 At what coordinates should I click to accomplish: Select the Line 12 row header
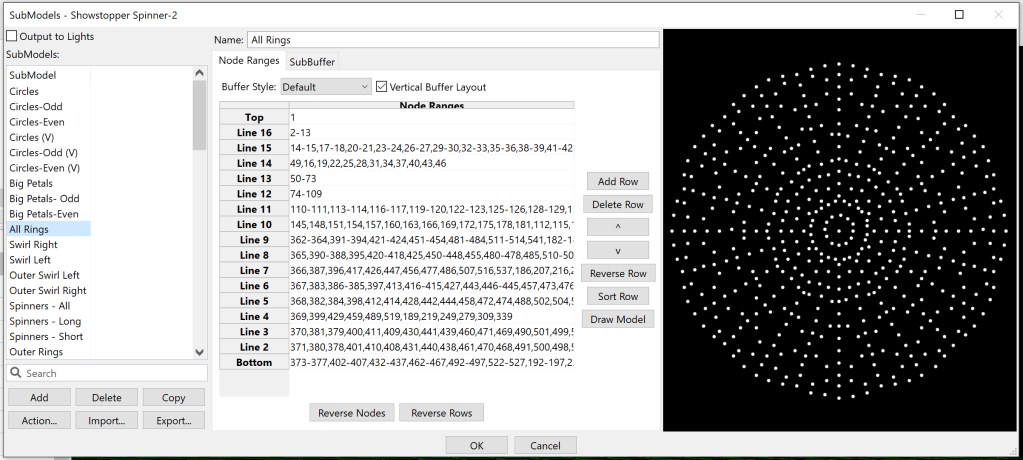point(254,194)
